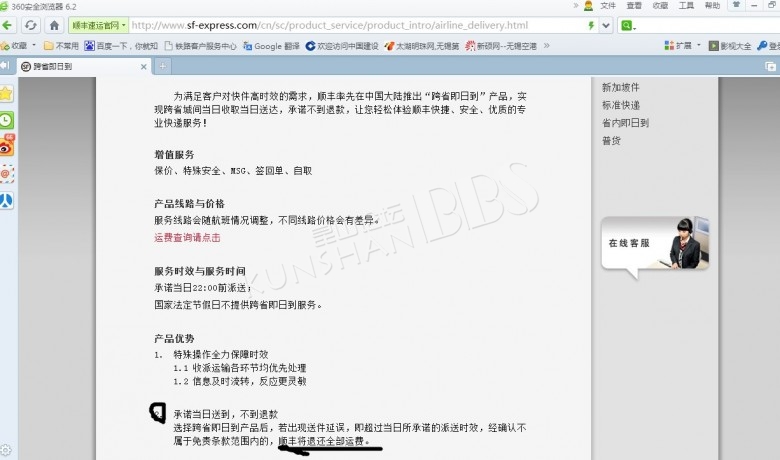Open the Google 翻译 bookmark
This screenshot has width=780, height=460.
pyautogui.click(x=271, y=46)
